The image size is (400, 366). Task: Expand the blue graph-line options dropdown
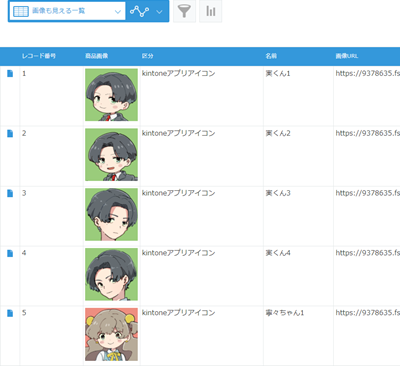[x=159, y=12]
